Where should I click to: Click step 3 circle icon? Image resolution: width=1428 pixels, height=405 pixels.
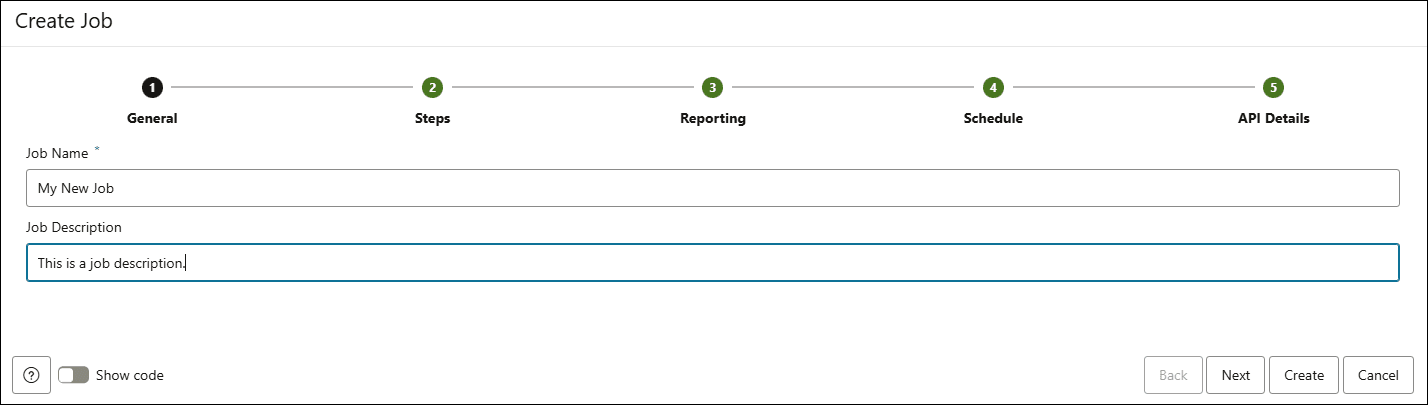click(x=712, y=88)
